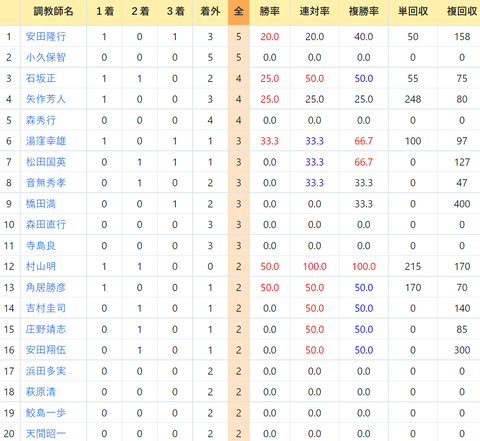Open trainer 角居勝彦 link

(x=46, y=287)
